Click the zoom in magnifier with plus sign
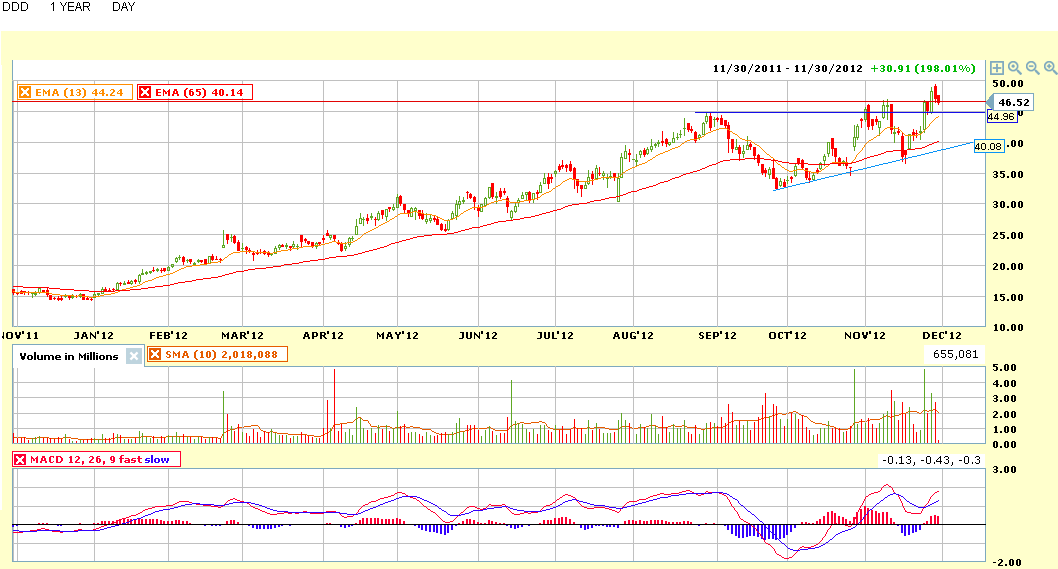The height and width of the screenshot is (569, 1058). pos(1050,67)
